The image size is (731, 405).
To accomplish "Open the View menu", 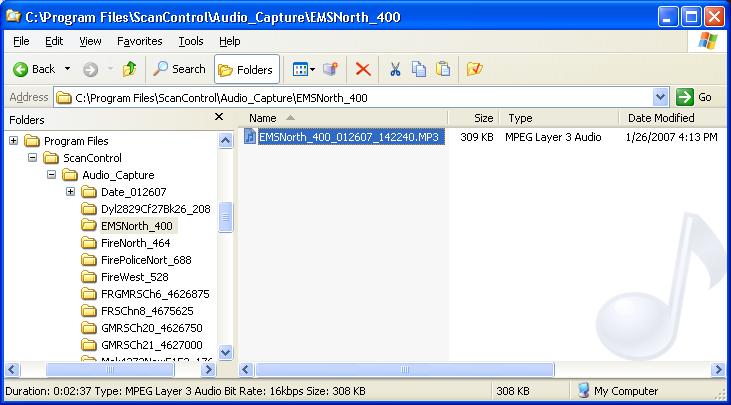I will coord(90,41).
